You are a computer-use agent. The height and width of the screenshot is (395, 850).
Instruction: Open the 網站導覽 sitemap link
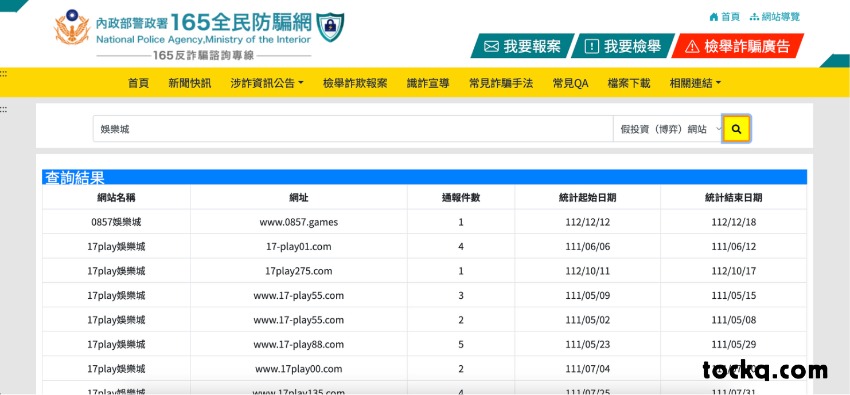pos(775,17)
